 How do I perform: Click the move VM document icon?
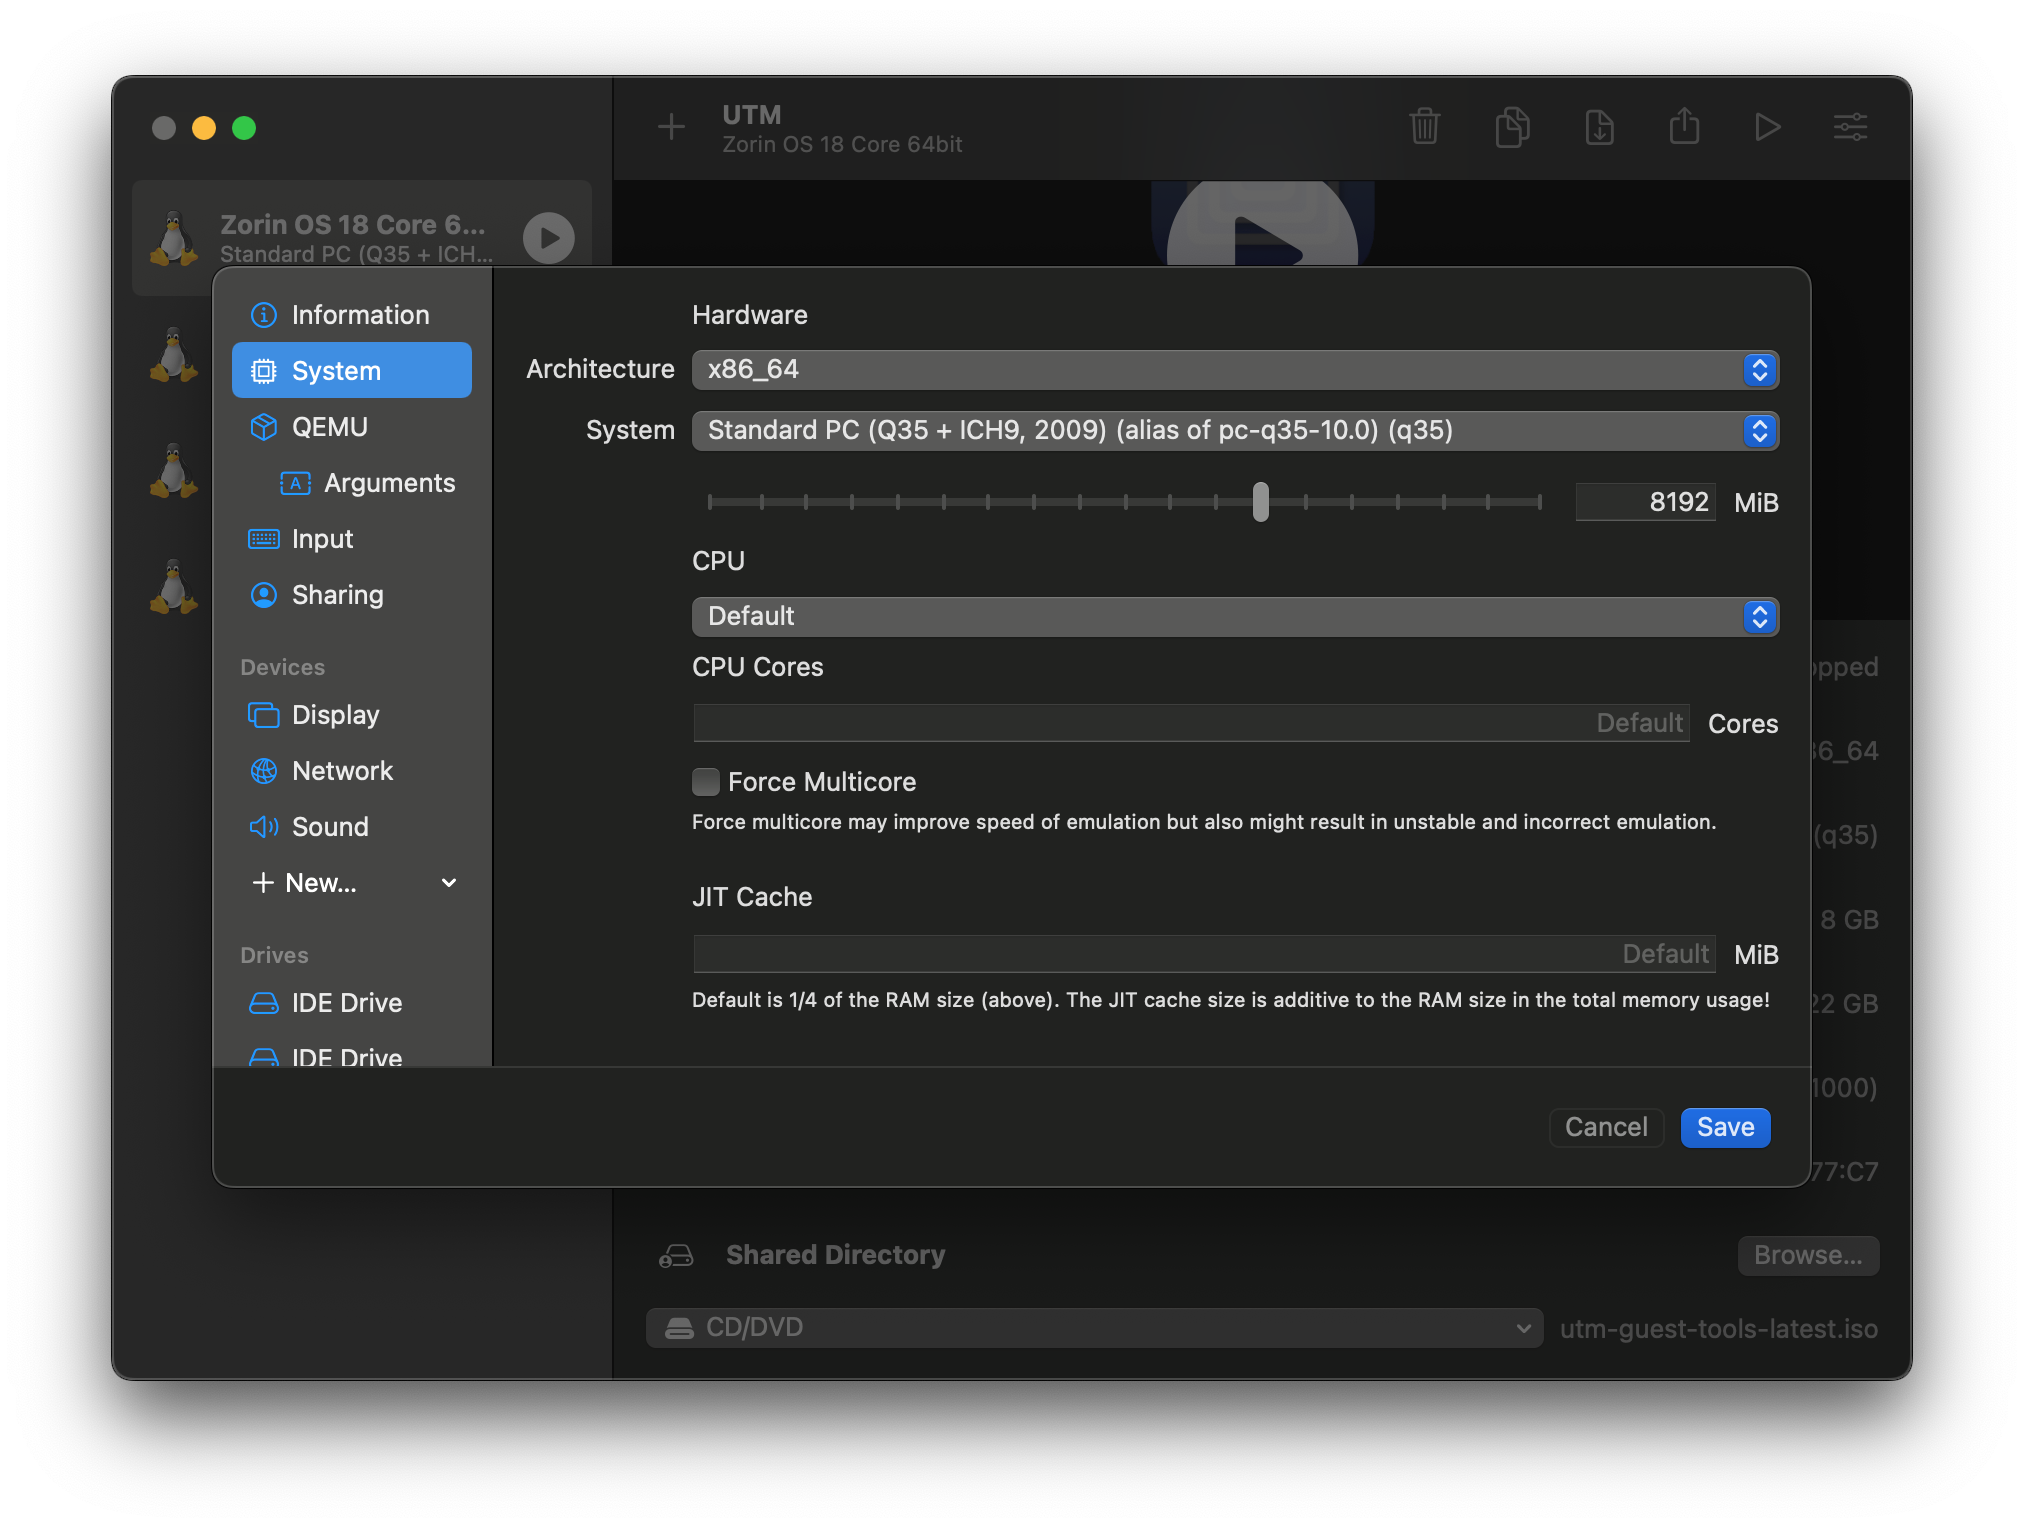click(1599, 127)
